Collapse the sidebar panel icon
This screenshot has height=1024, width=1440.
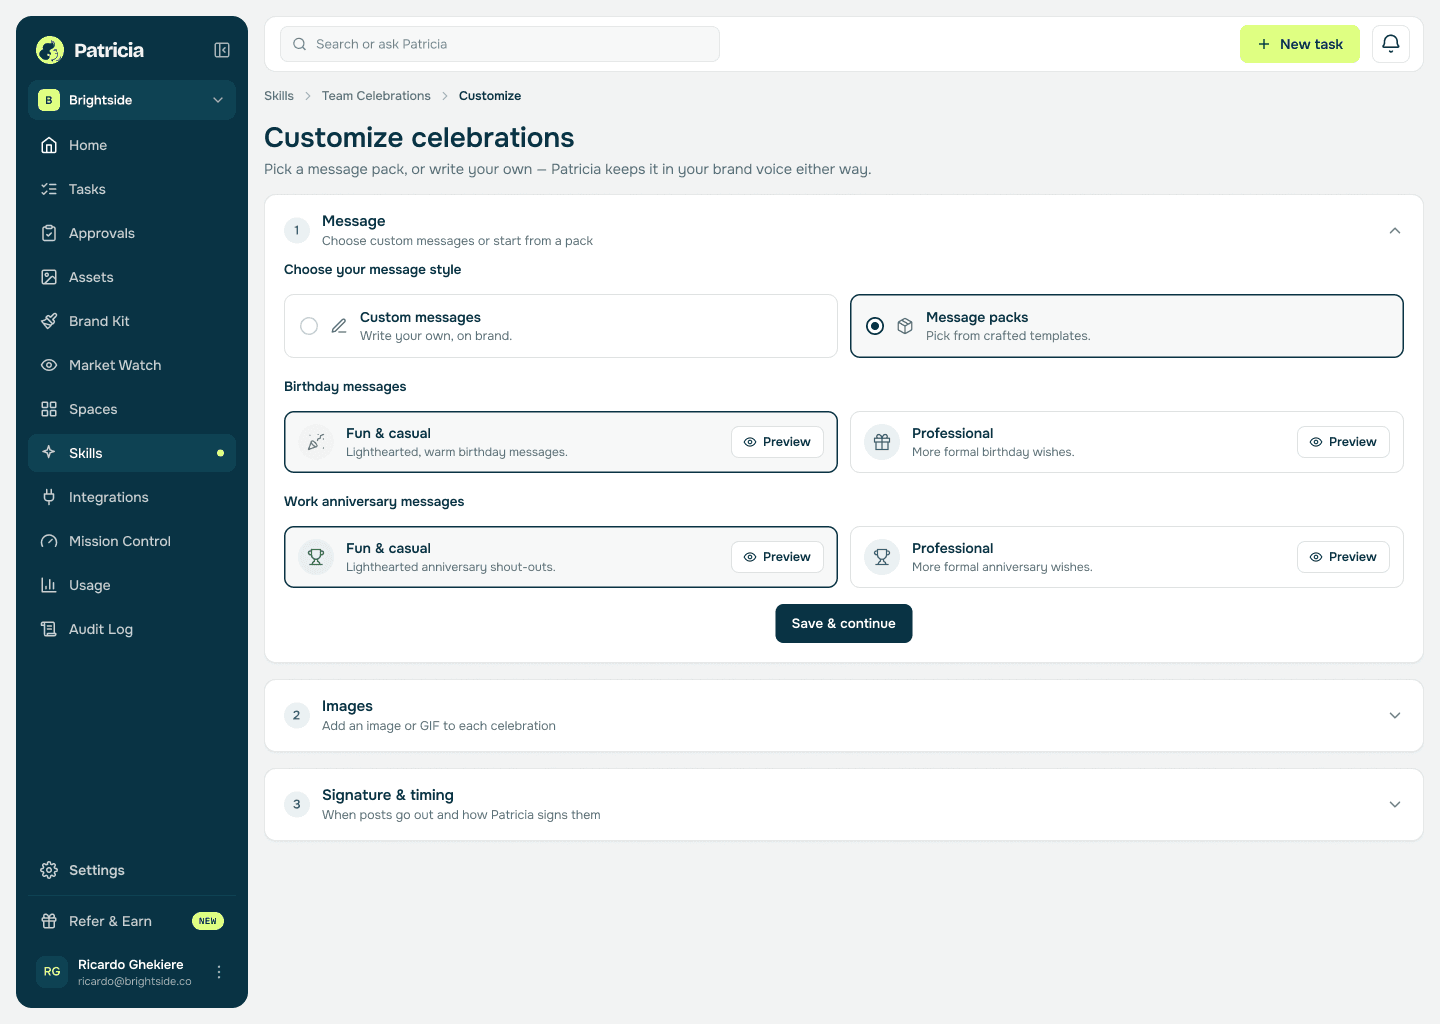point(222,50)
